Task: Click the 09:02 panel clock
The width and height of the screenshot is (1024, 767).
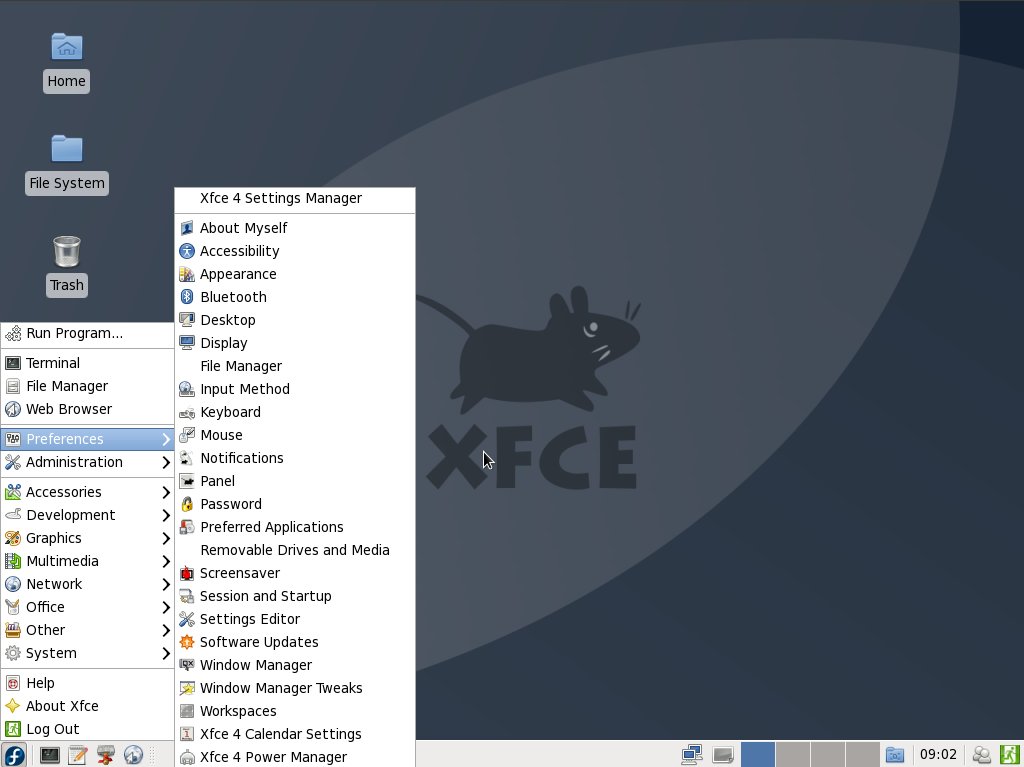Action: tap(938, 755)
